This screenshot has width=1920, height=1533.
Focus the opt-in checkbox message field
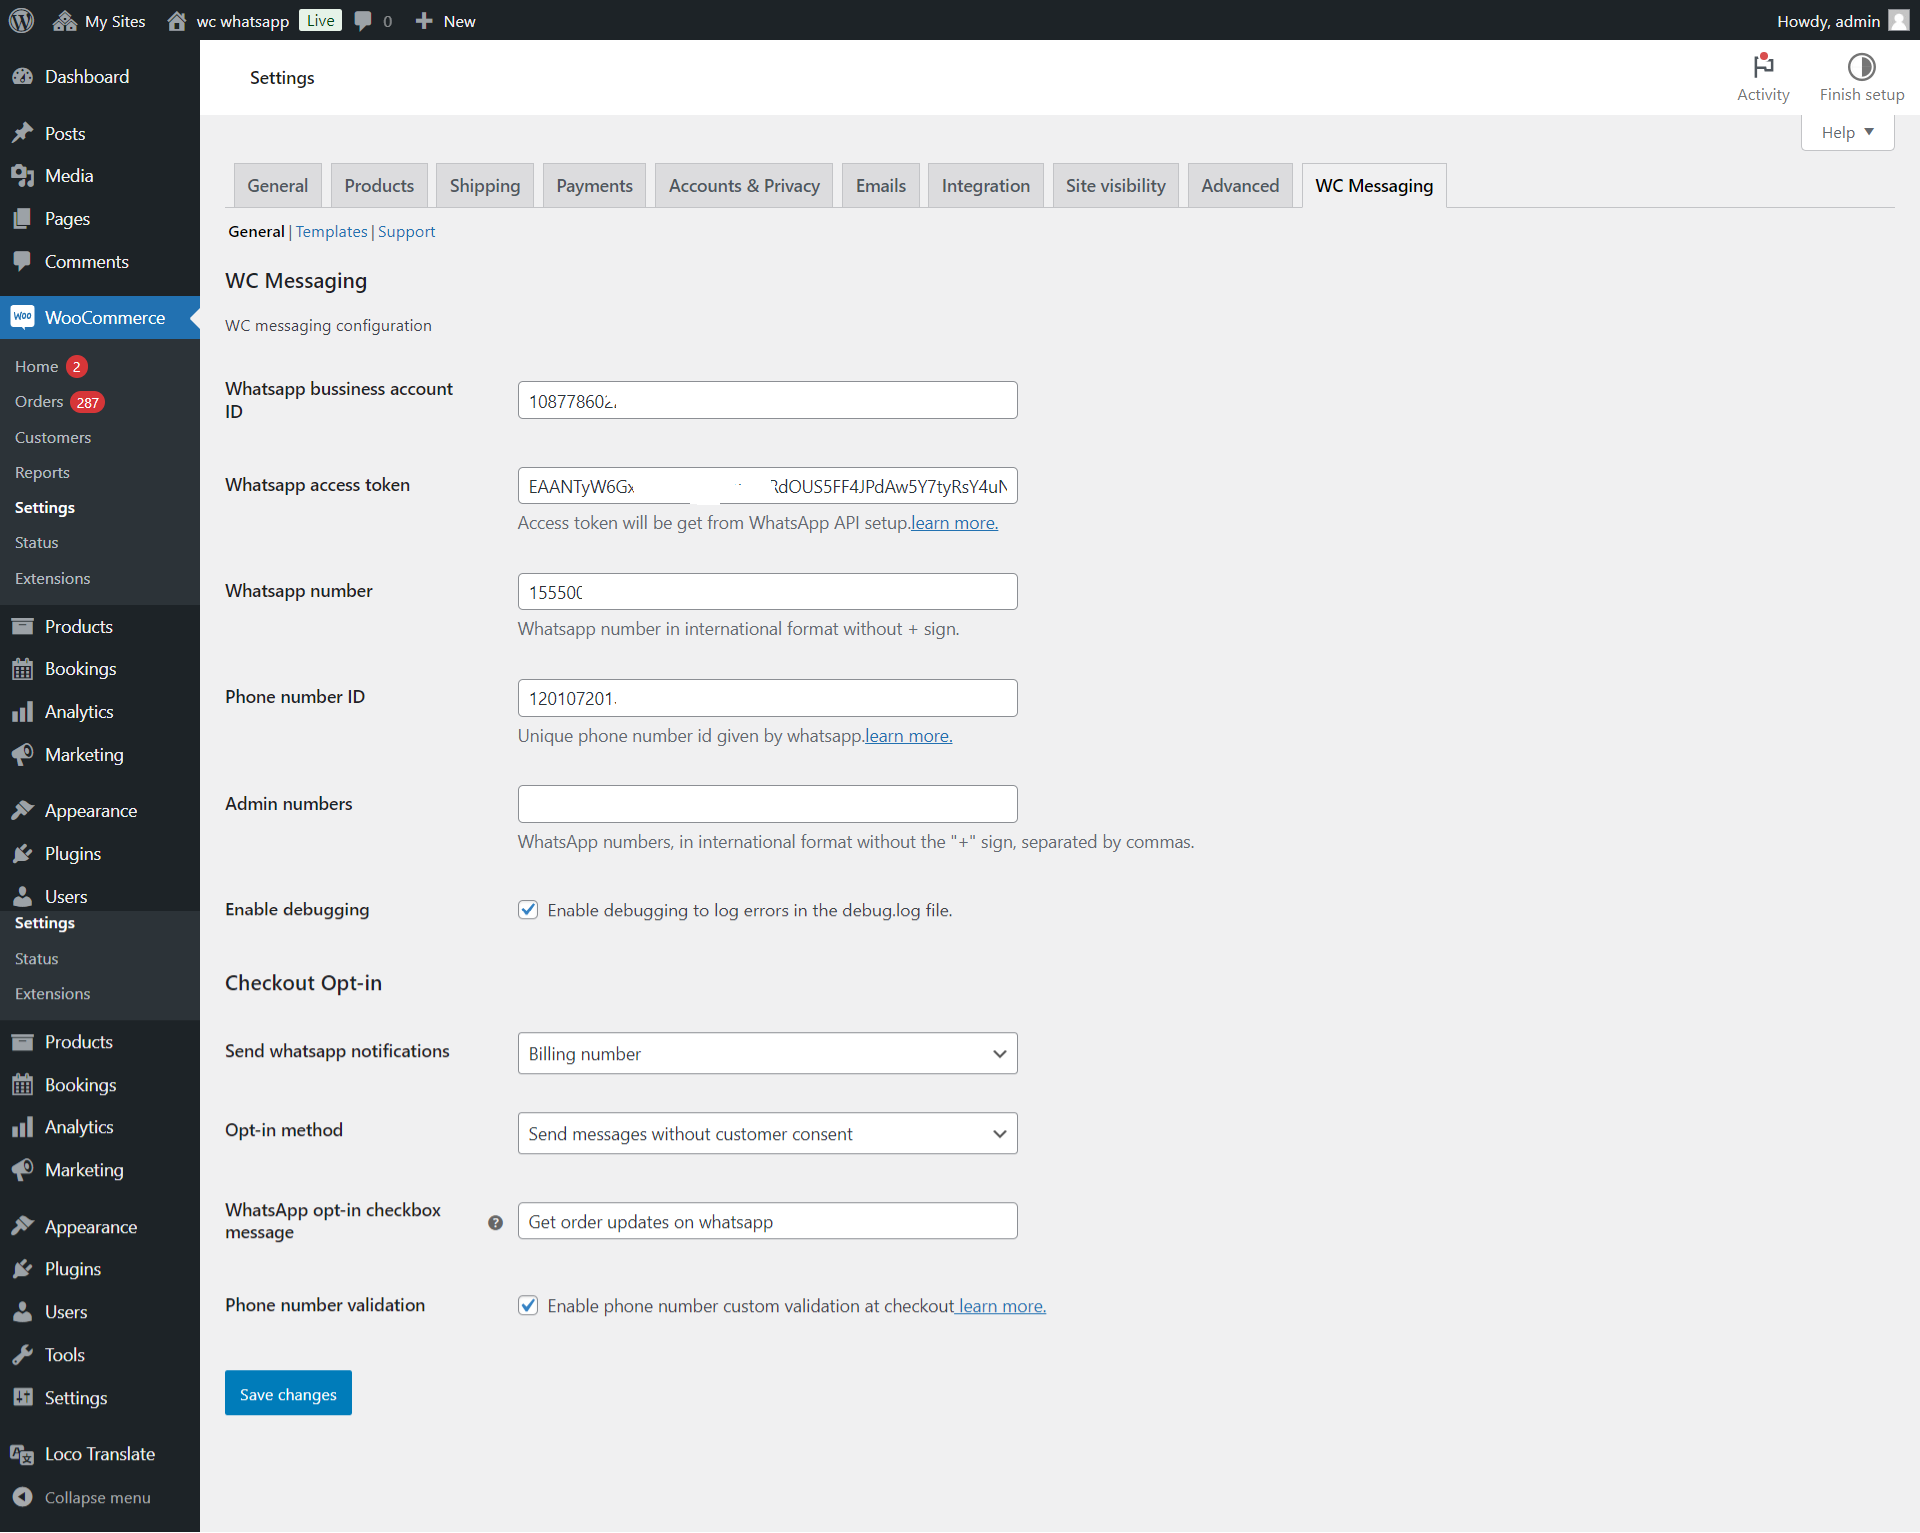point(767,1221)
